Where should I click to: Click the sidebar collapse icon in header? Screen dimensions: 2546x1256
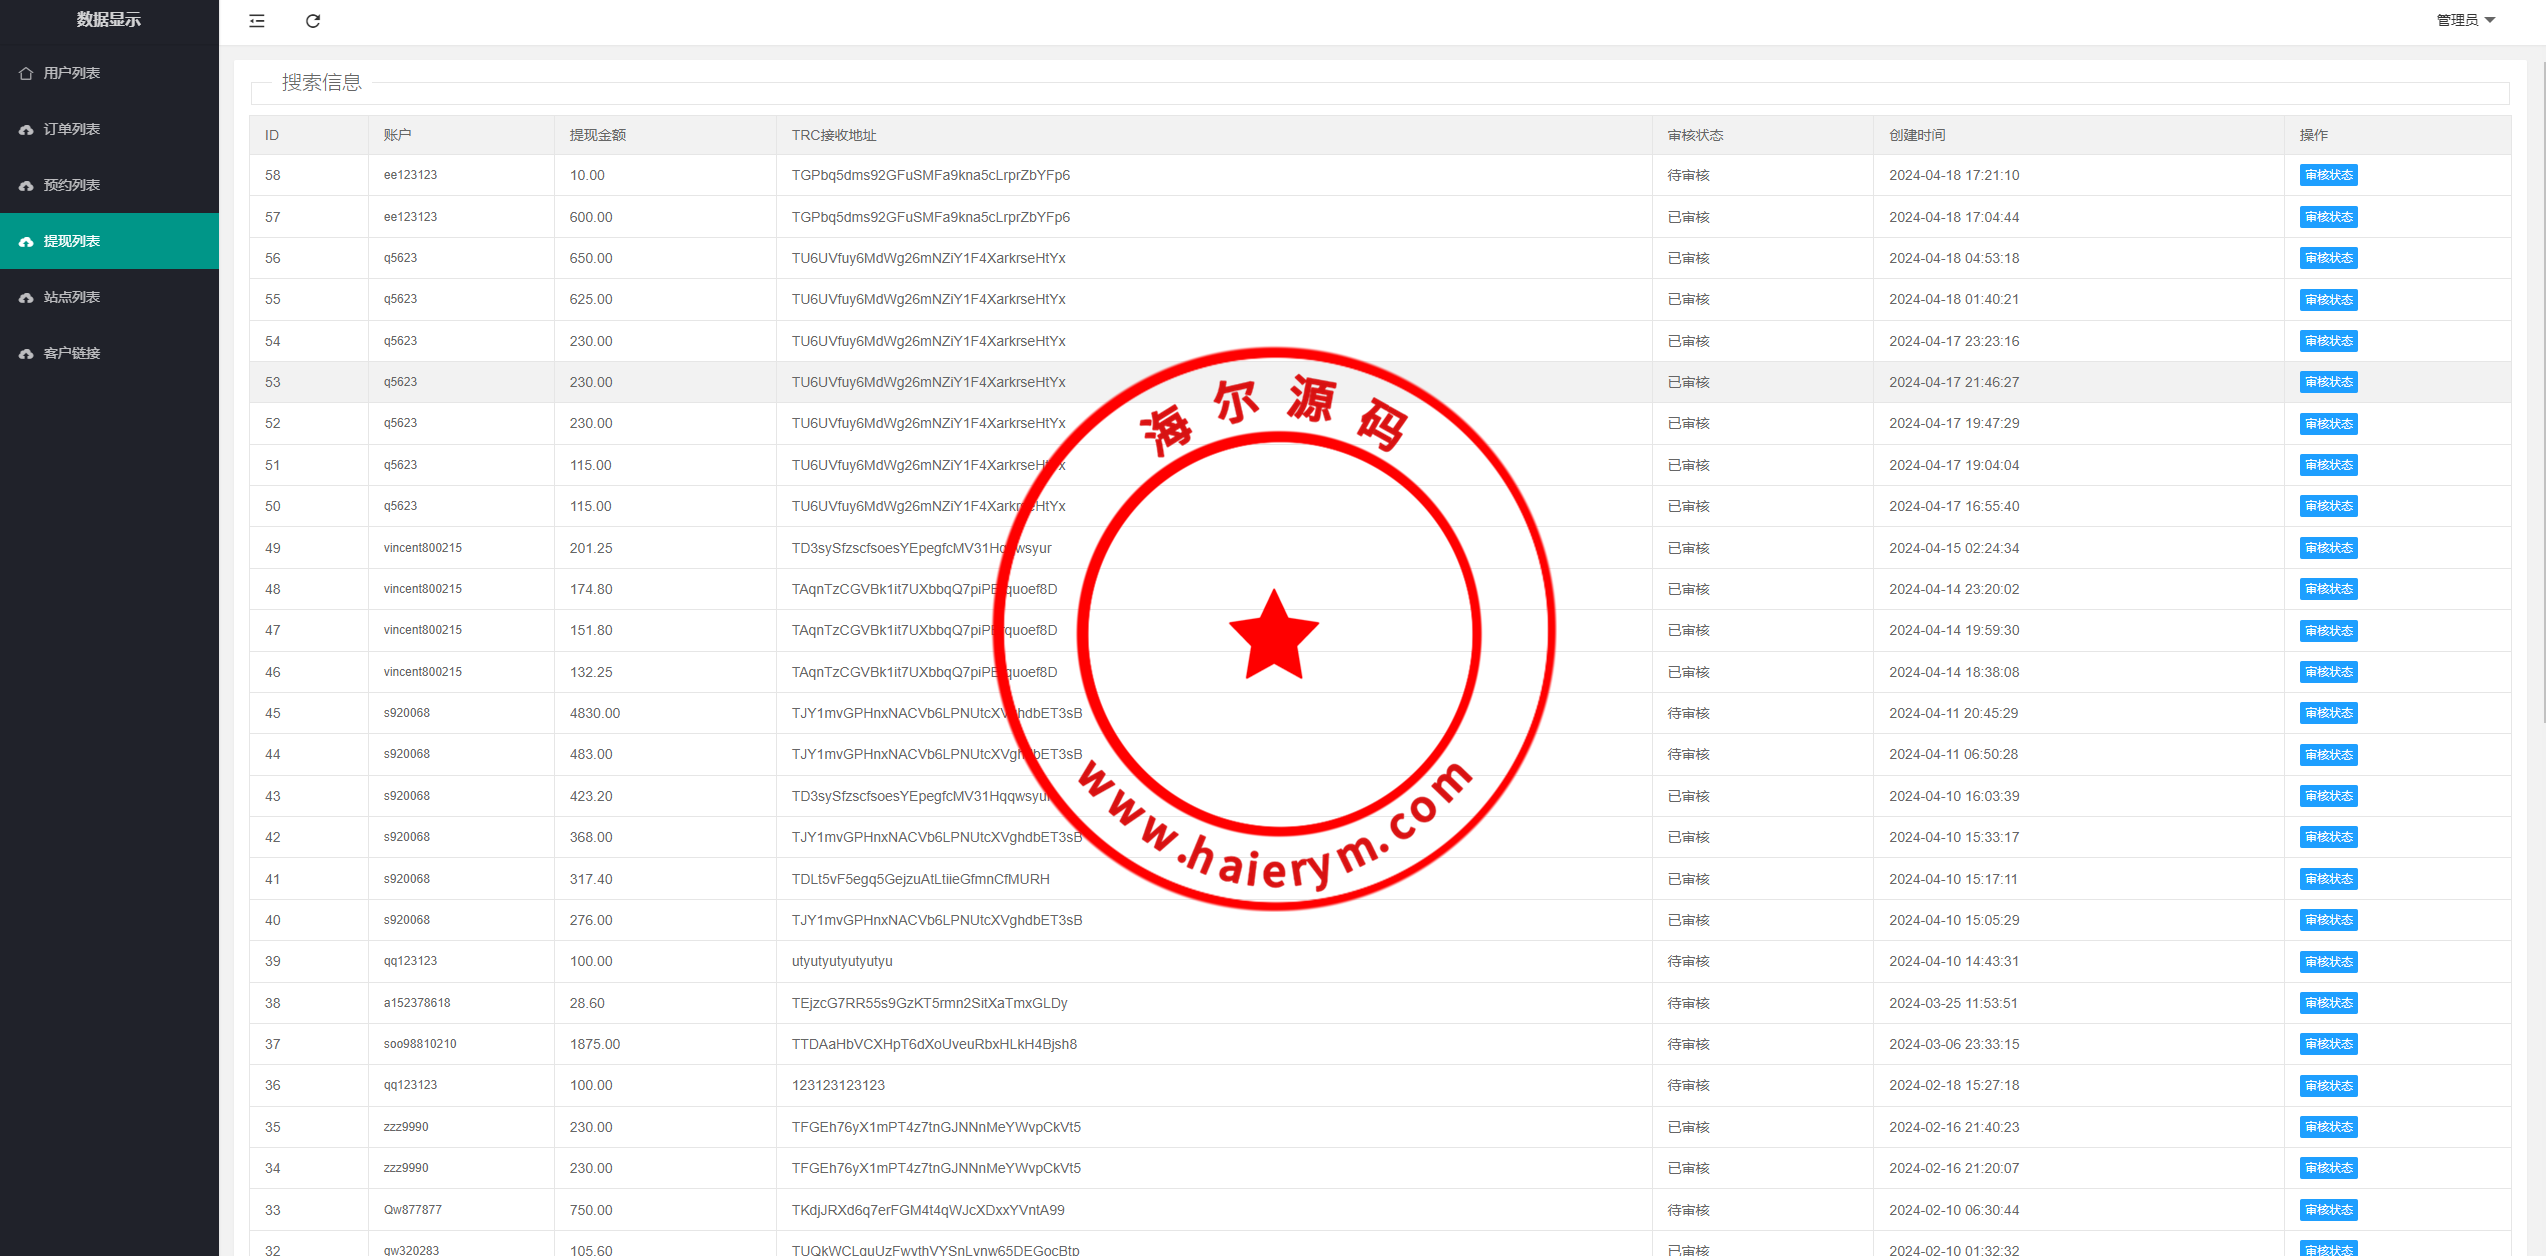point(257,21)
